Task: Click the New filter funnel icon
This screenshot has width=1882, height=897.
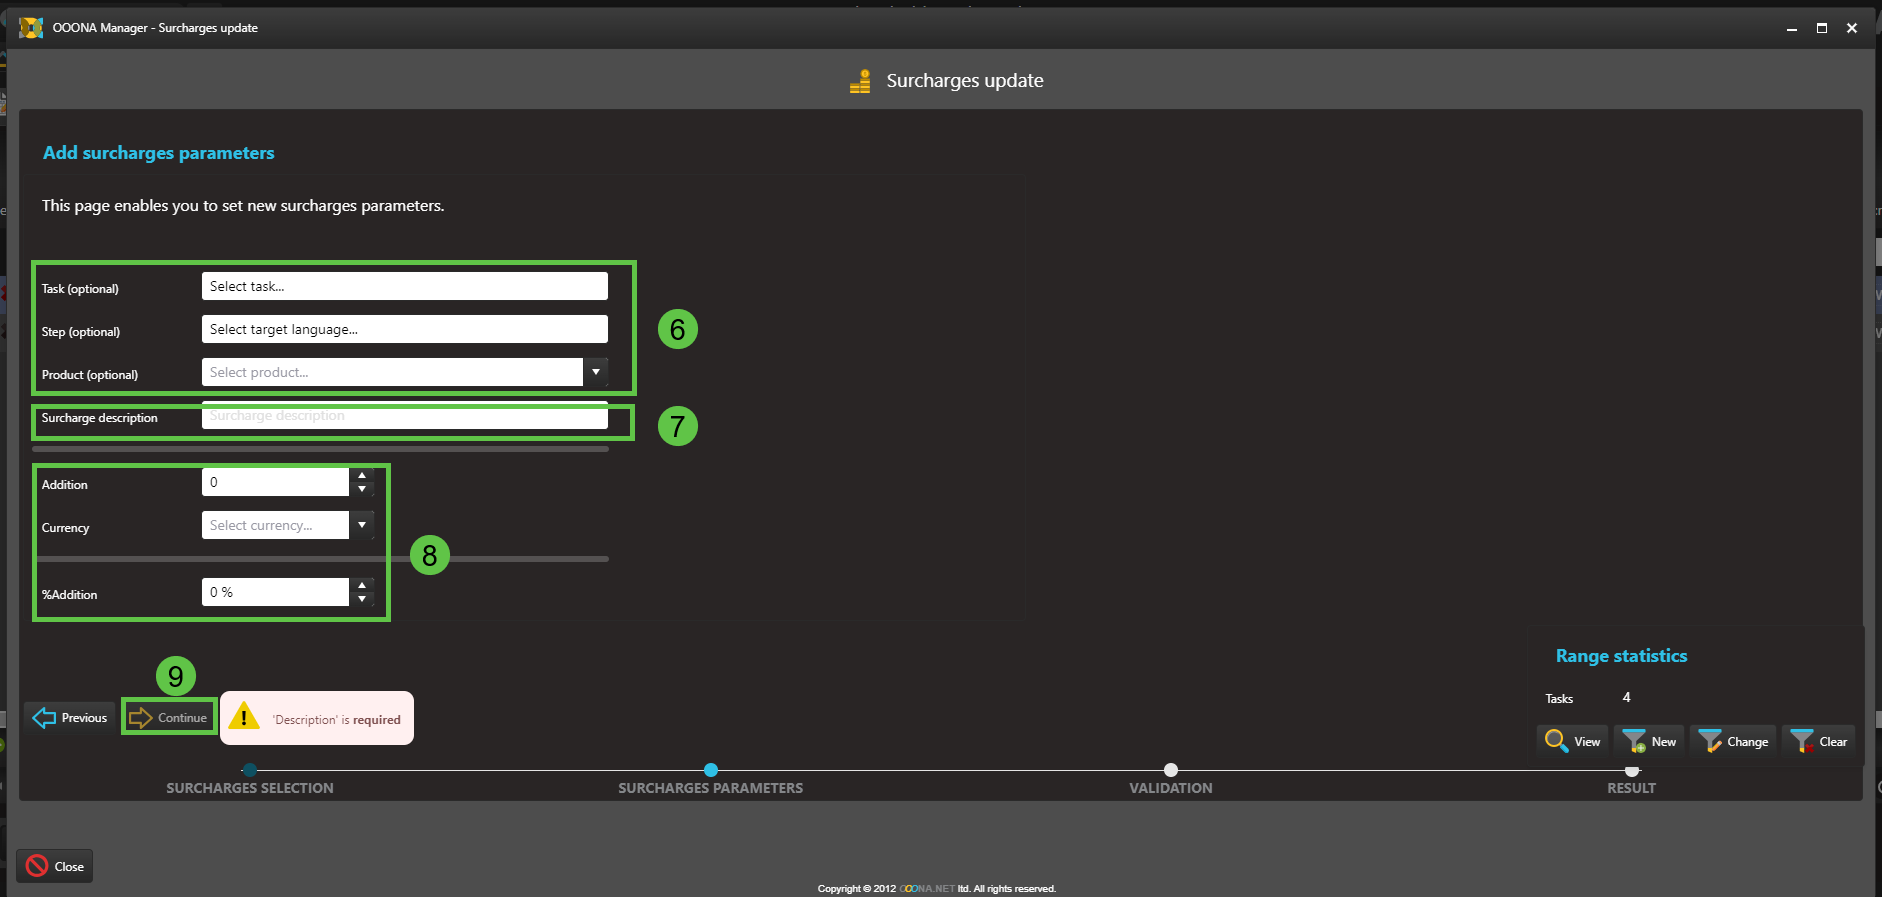Action: coord(1634,741)
